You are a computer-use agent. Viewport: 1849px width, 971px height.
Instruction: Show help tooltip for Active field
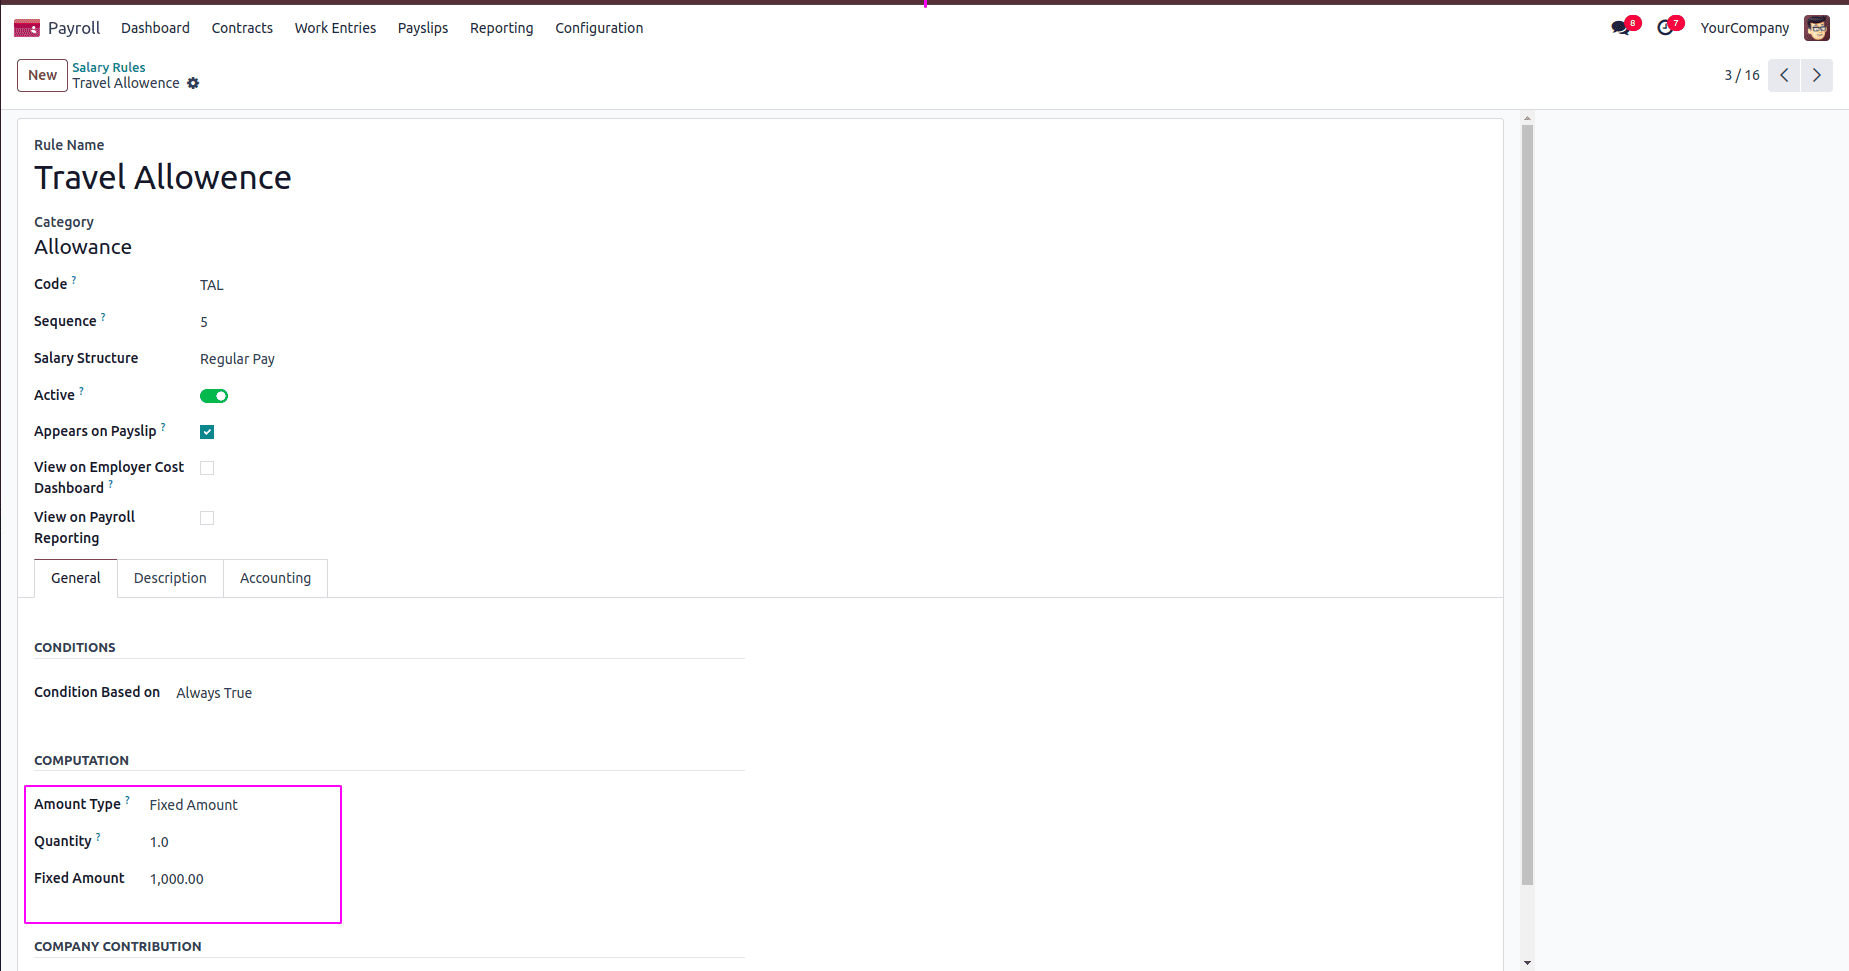[x=81, y=391]
